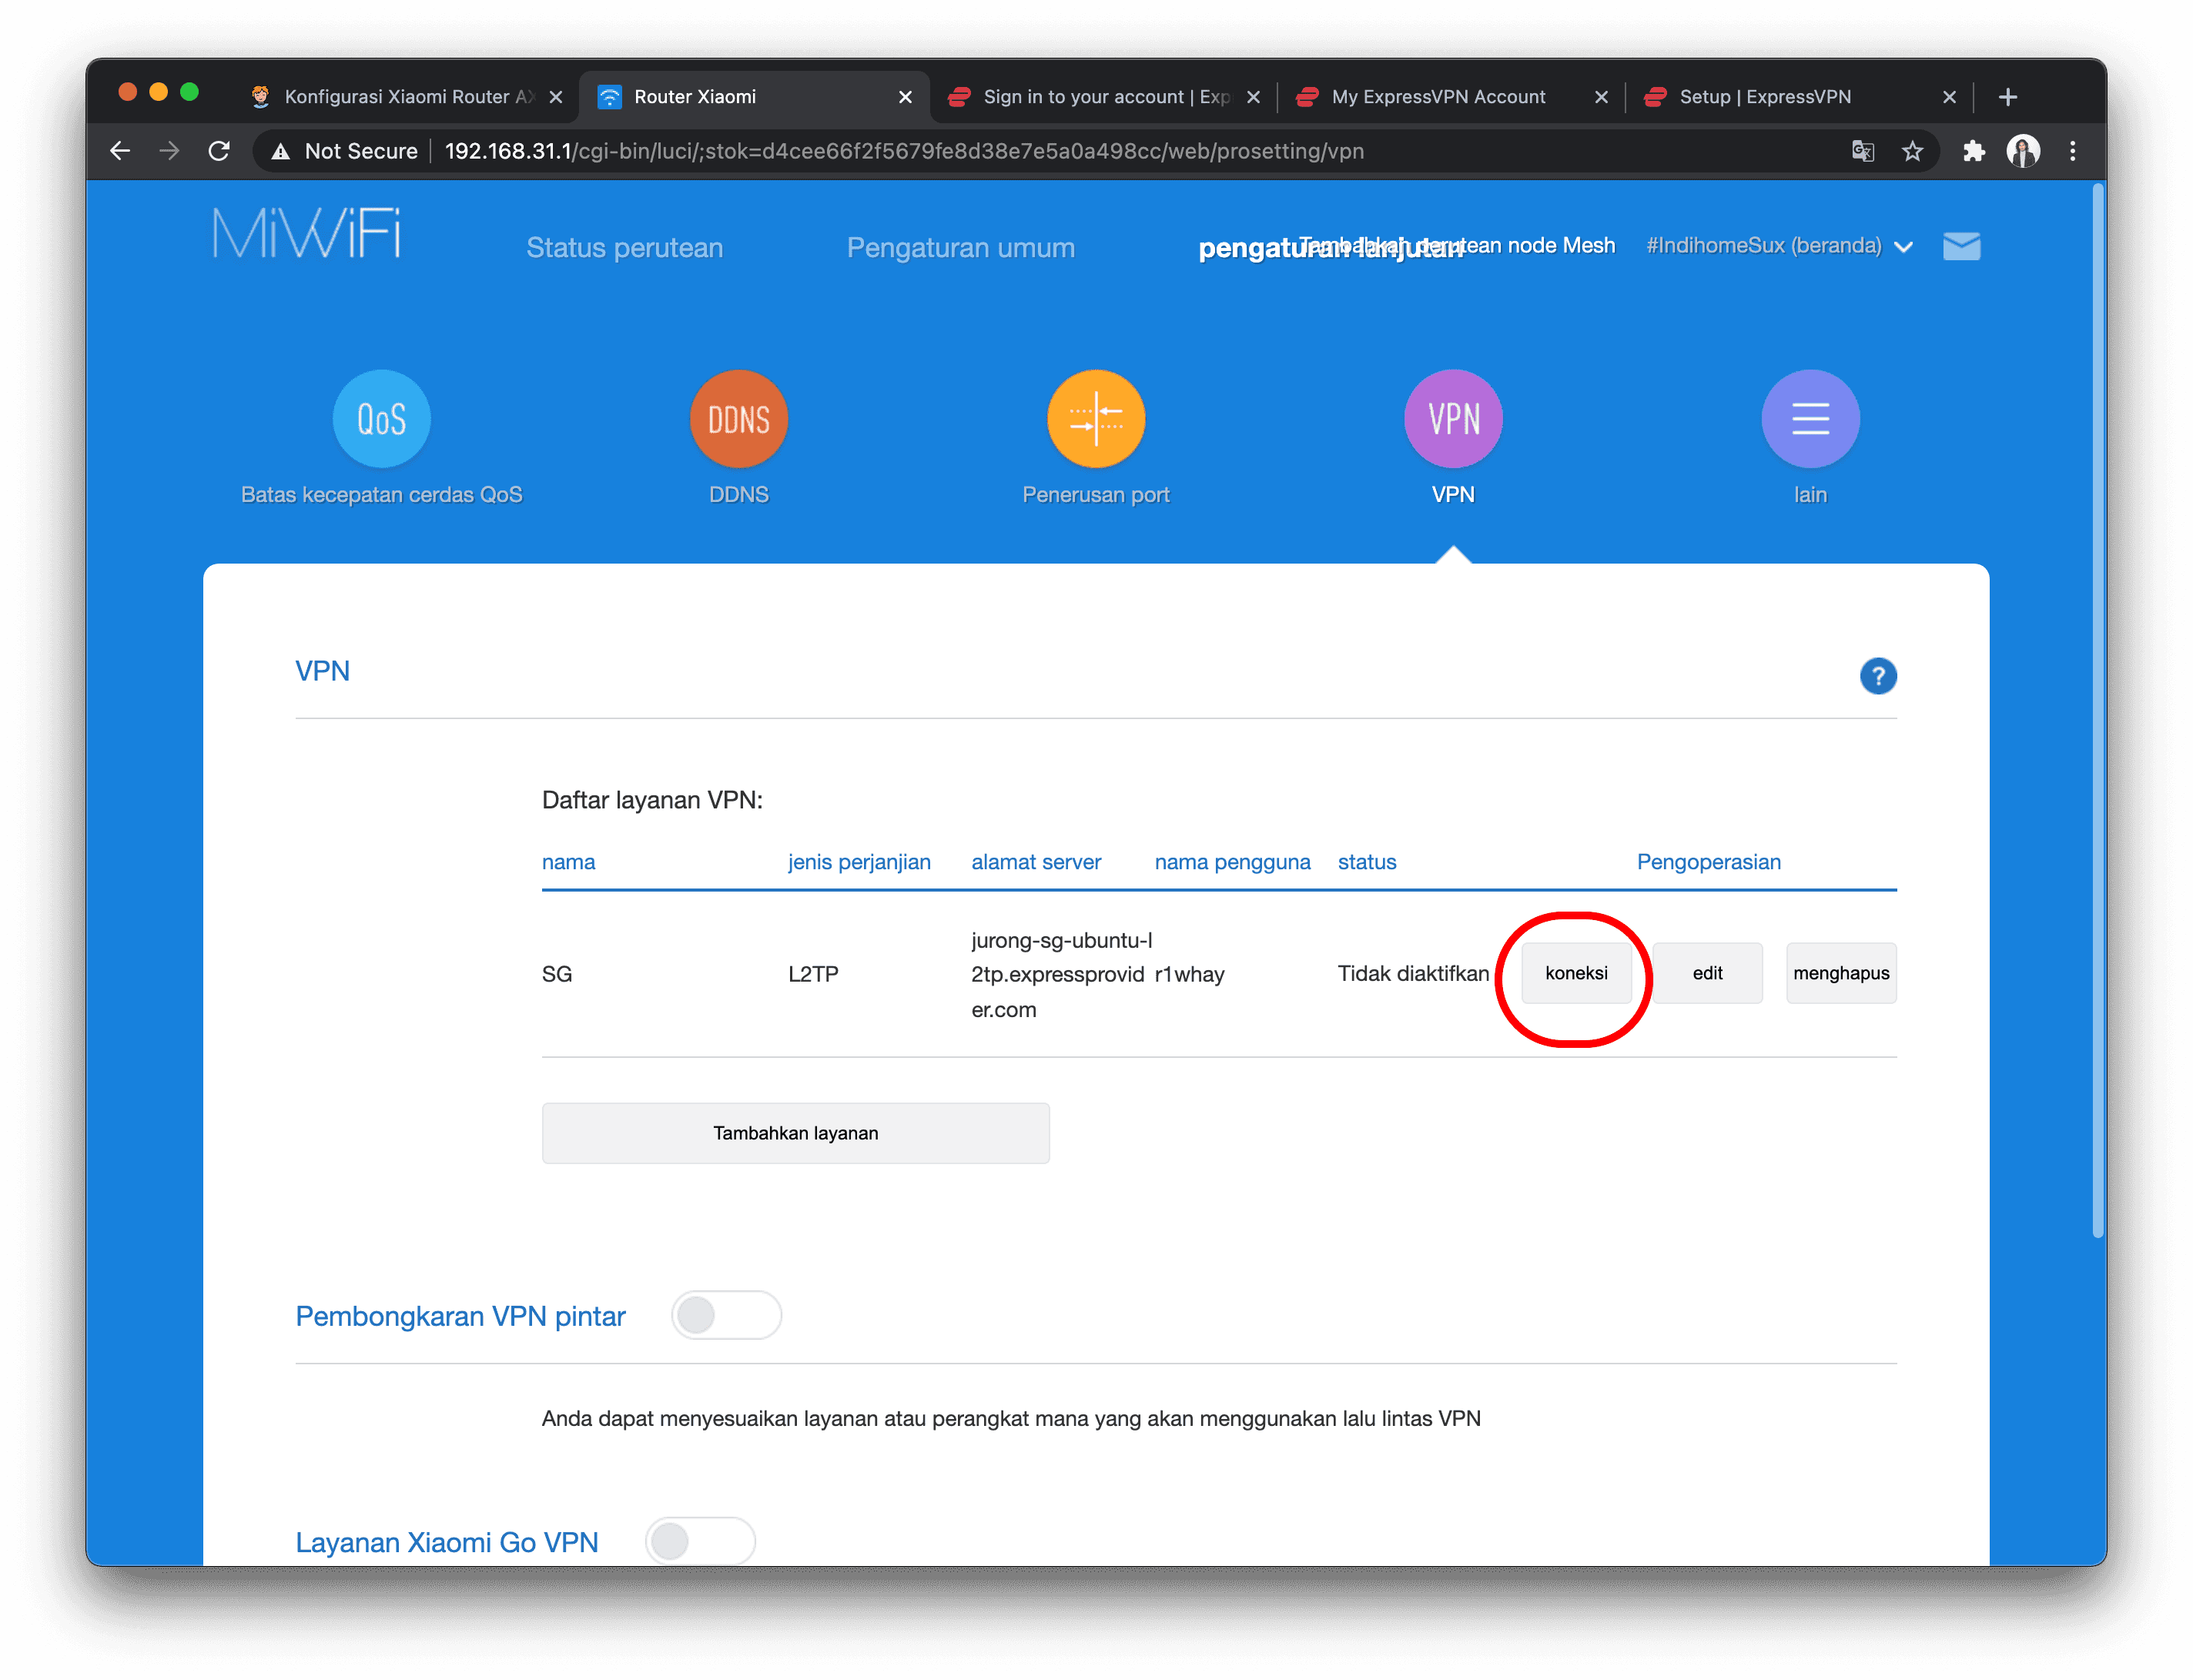
Task: Open the QoS smart speed limit icon
Action: (x=381, y=419)
